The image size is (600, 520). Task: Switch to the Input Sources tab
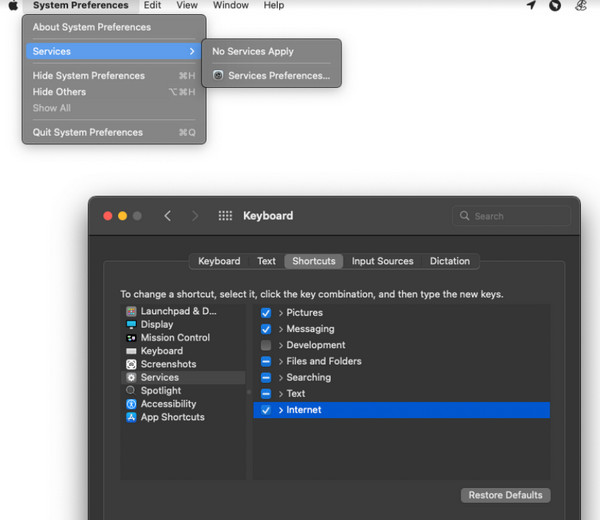pyautogui.click(x=383, y=261)
